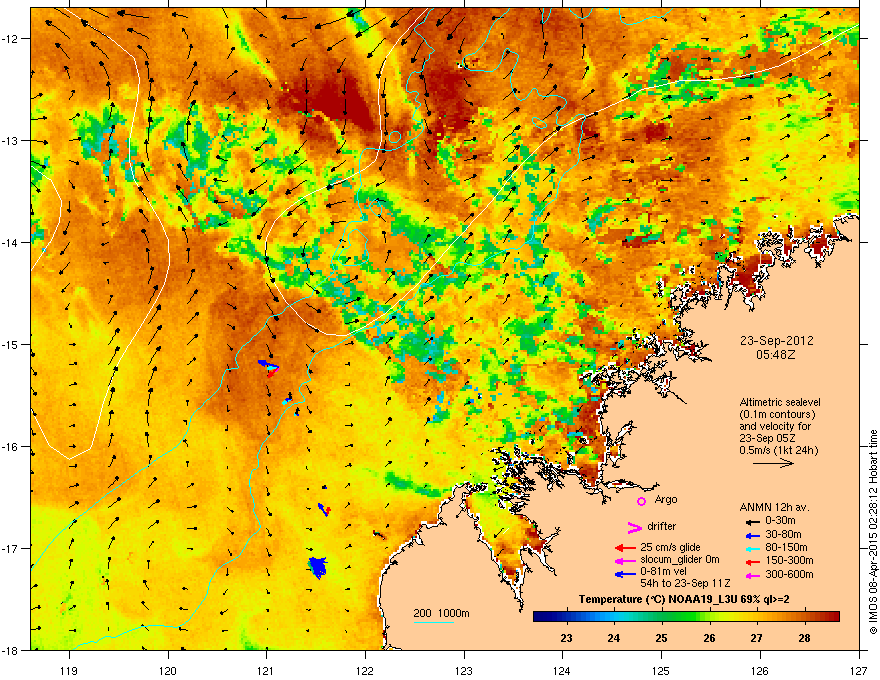Click the blue 0-81m vel arrow
The image size is (880, 680).
point(625,574)
